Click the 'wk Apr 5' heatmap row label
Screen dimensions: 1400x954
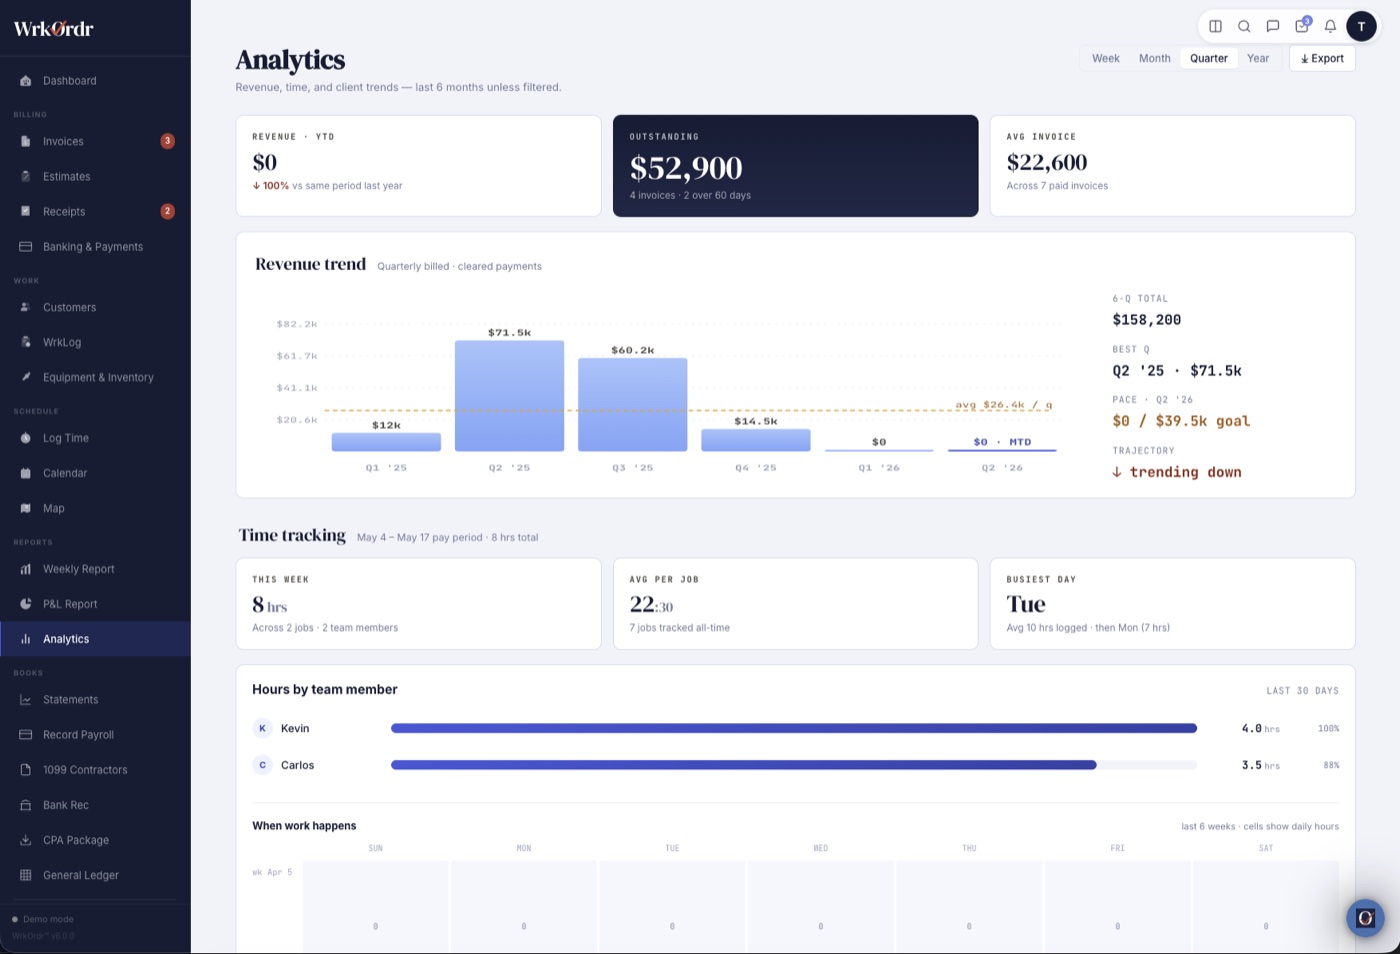click(x=272, y=873)
